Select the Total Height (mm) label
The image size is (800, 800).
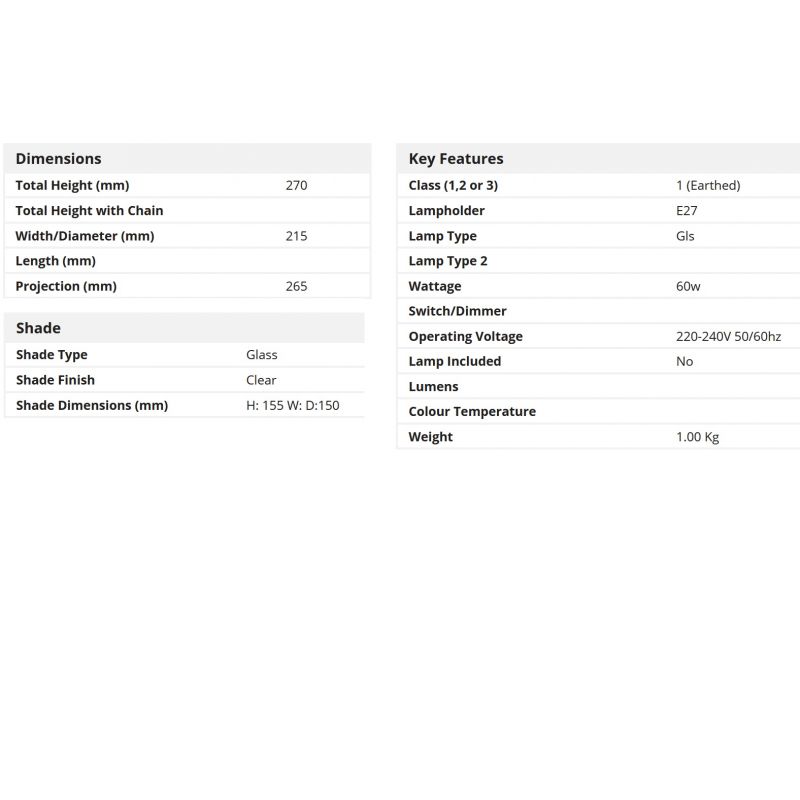[x=72, y=185]
